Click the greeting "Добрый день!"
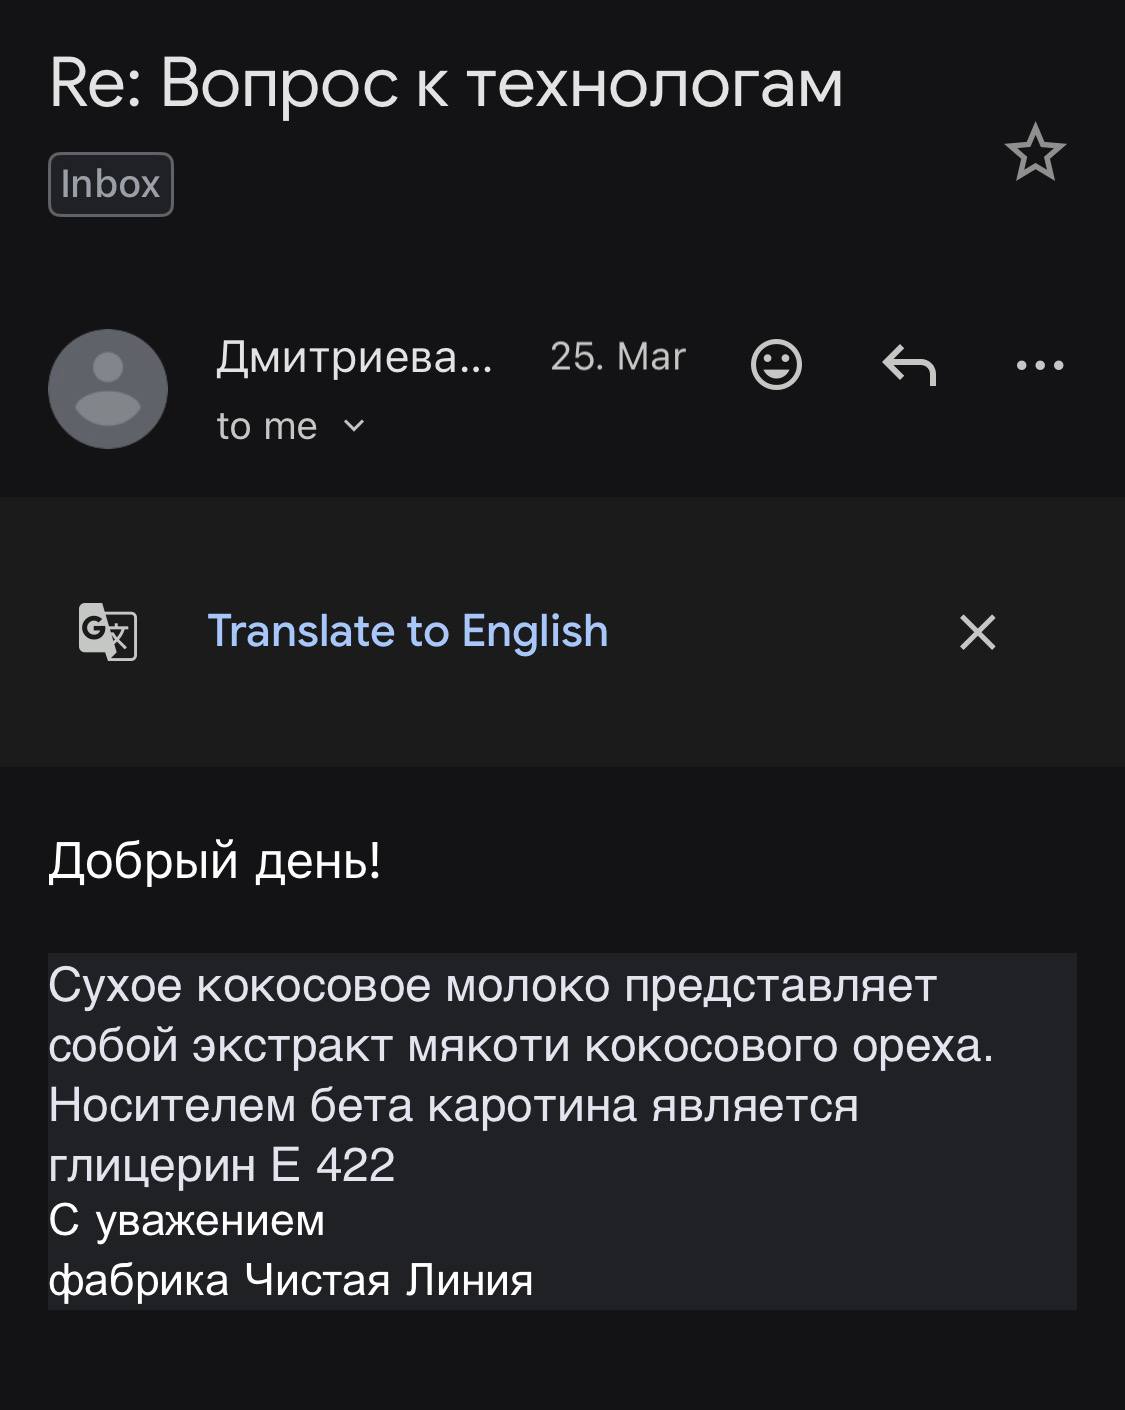Image resolution: width=1125 pixels, height=1410 pixels. [x=215, y=860]
